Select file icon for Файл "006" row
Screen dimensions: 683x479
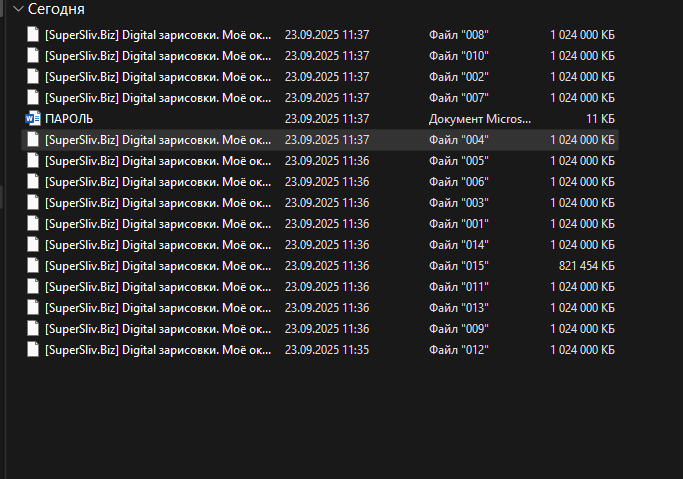click(x=33, y=182)
